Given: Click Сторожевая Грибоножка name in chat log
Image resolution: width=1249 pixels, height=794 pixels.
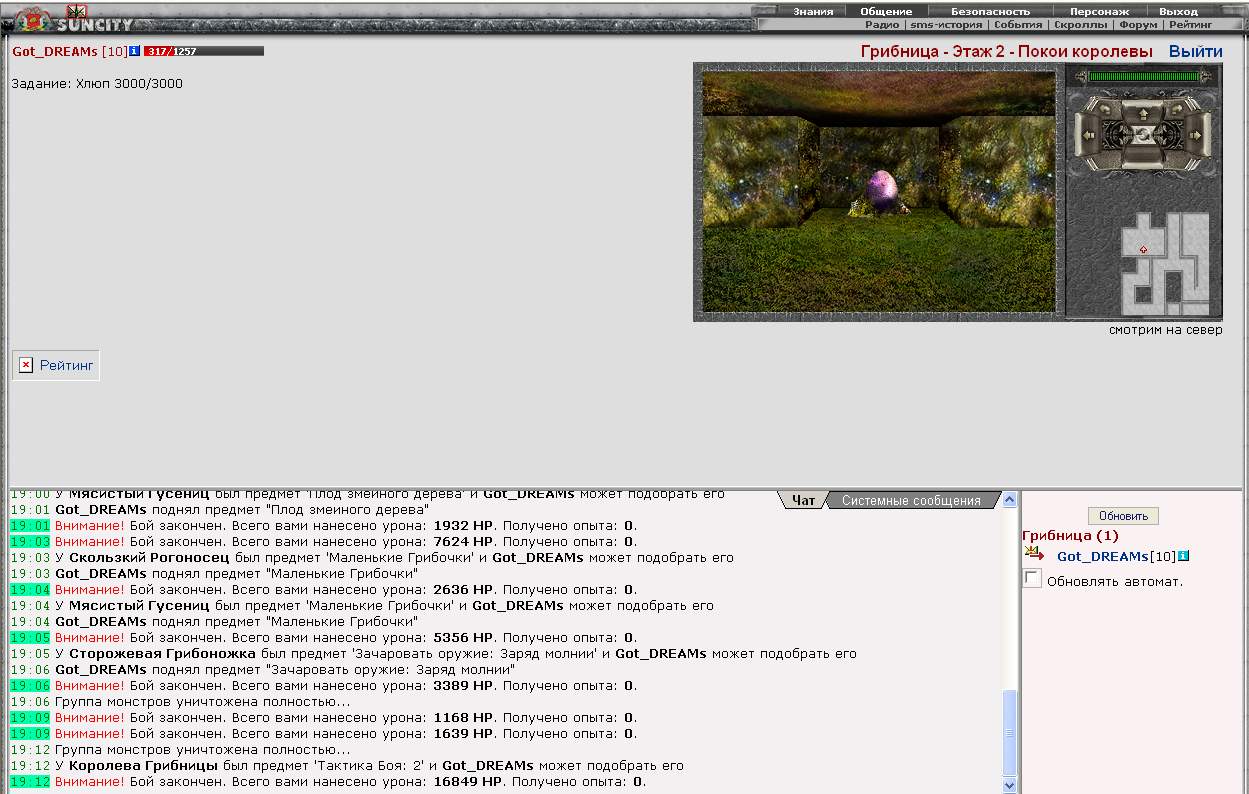Looking at the screenshot, I should click(x=162, y=654).
